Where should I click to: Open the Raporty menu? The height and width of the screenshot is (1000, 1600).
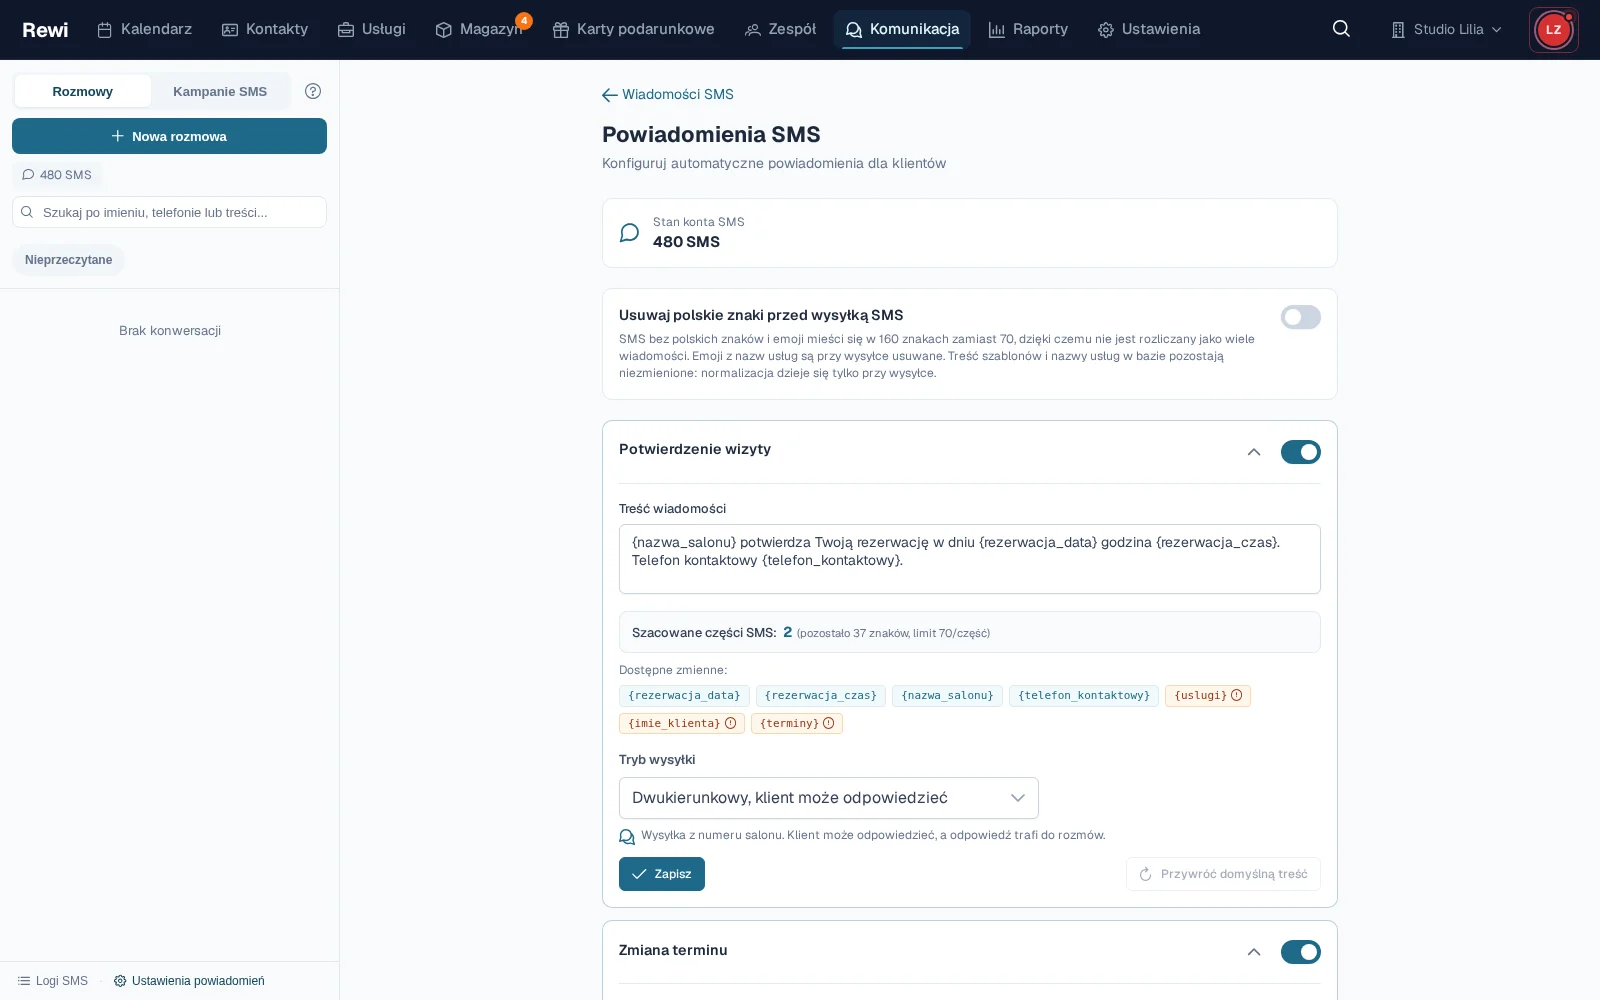pyautogui.click(x=1028, y=30)
